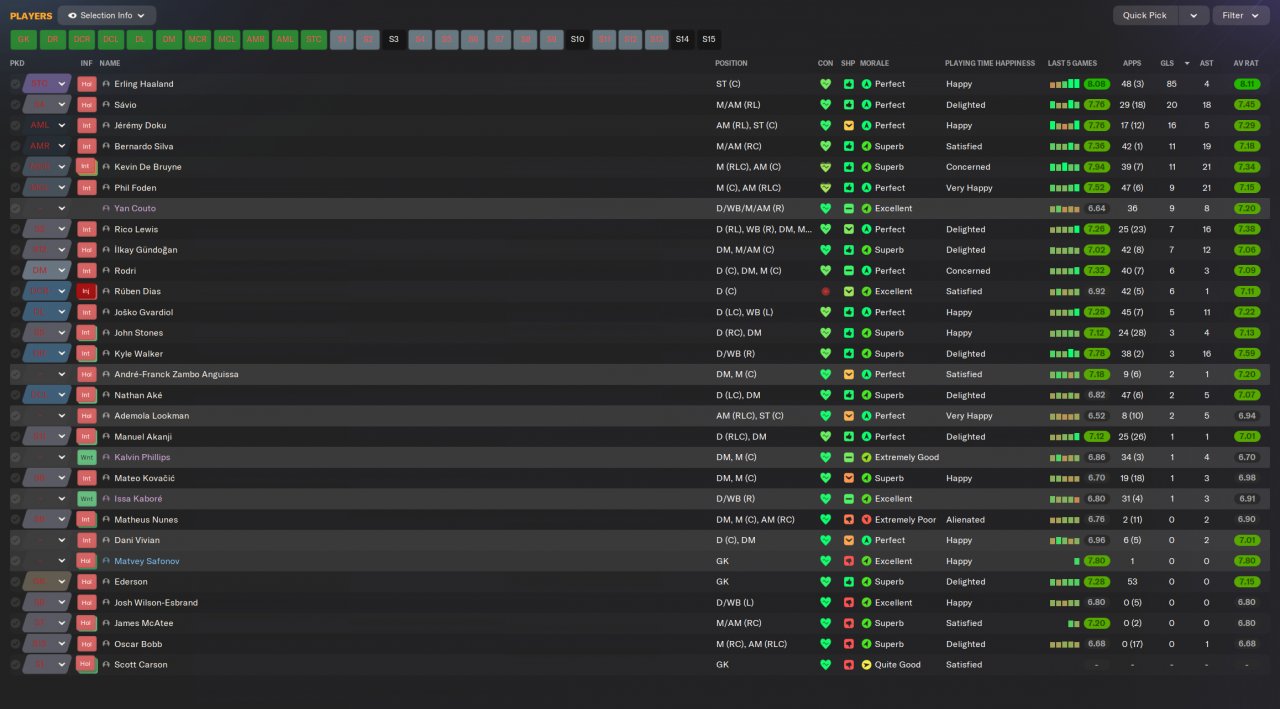Click Kevin De Bruyne's condition heart icon

click(x=825, y=167)
